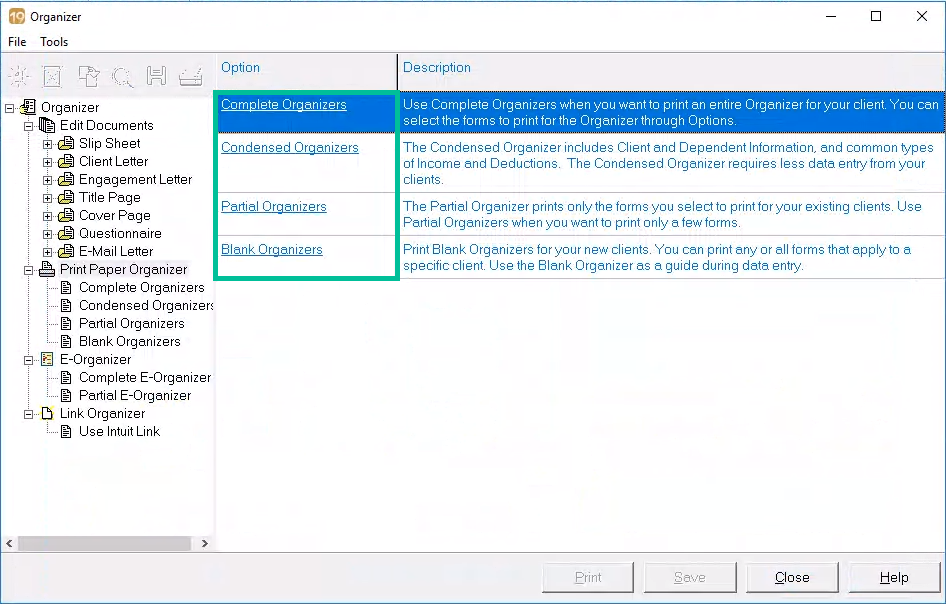Click the magnifier Preview toolbar icon

[x=122, y=76]
